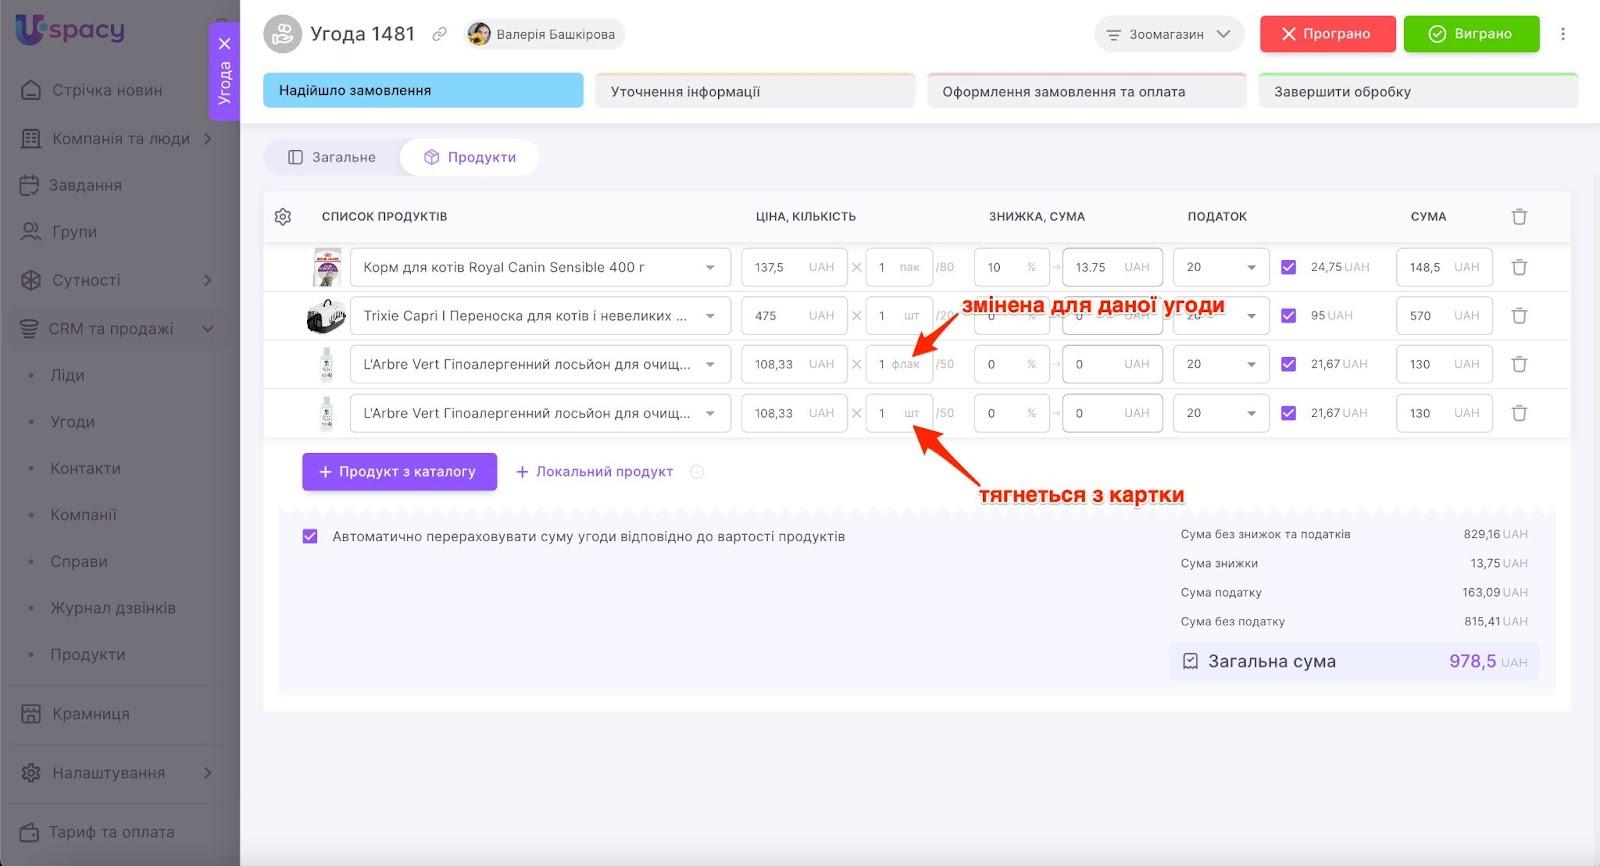Edit the Trixie Capri sum field 570
Screen dimensions: 1600x866
pyautogui.click(x=1444, y=316)
